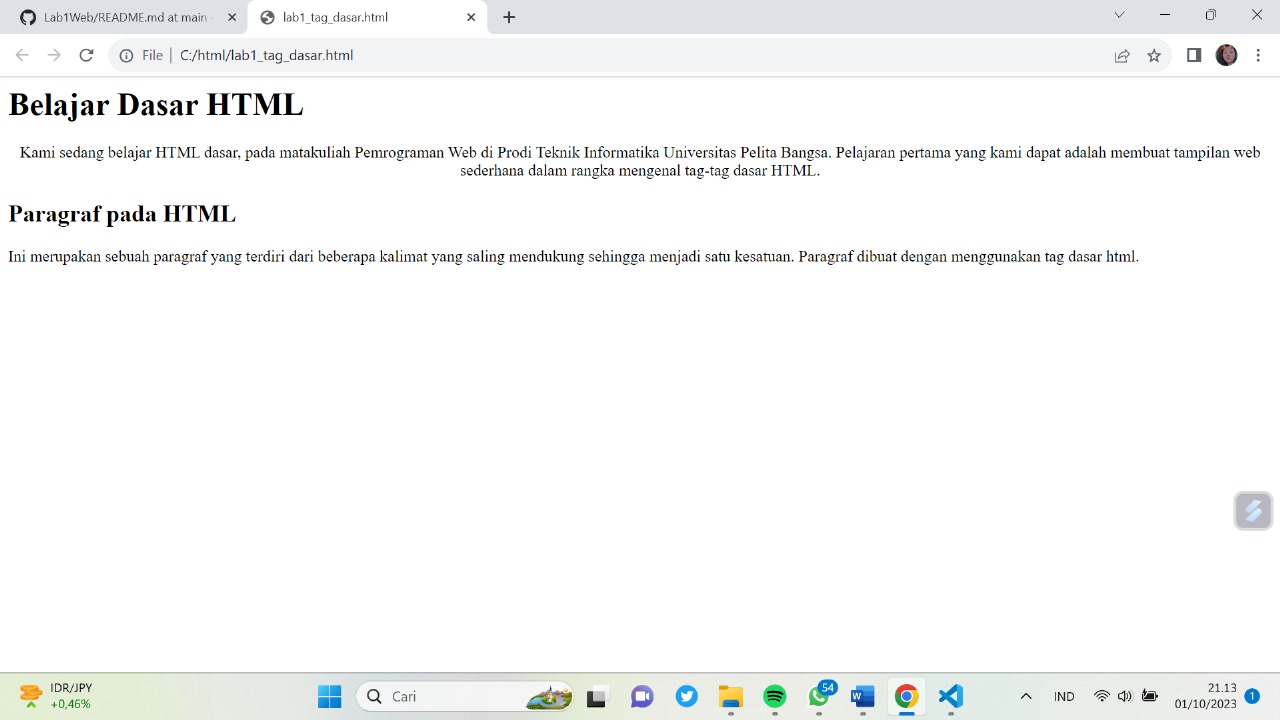Screen dimensions: 1280x720
Task: Expand hidden icons in the system tray
Action: [x=1026, y=696]
